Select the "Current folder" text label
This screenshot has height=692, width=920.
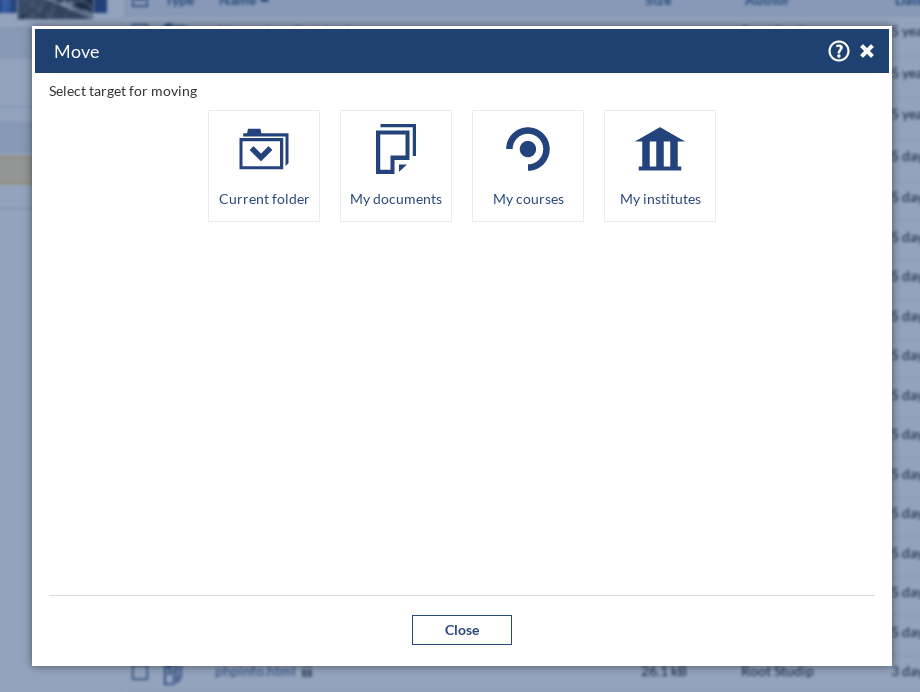coord(264,199)
